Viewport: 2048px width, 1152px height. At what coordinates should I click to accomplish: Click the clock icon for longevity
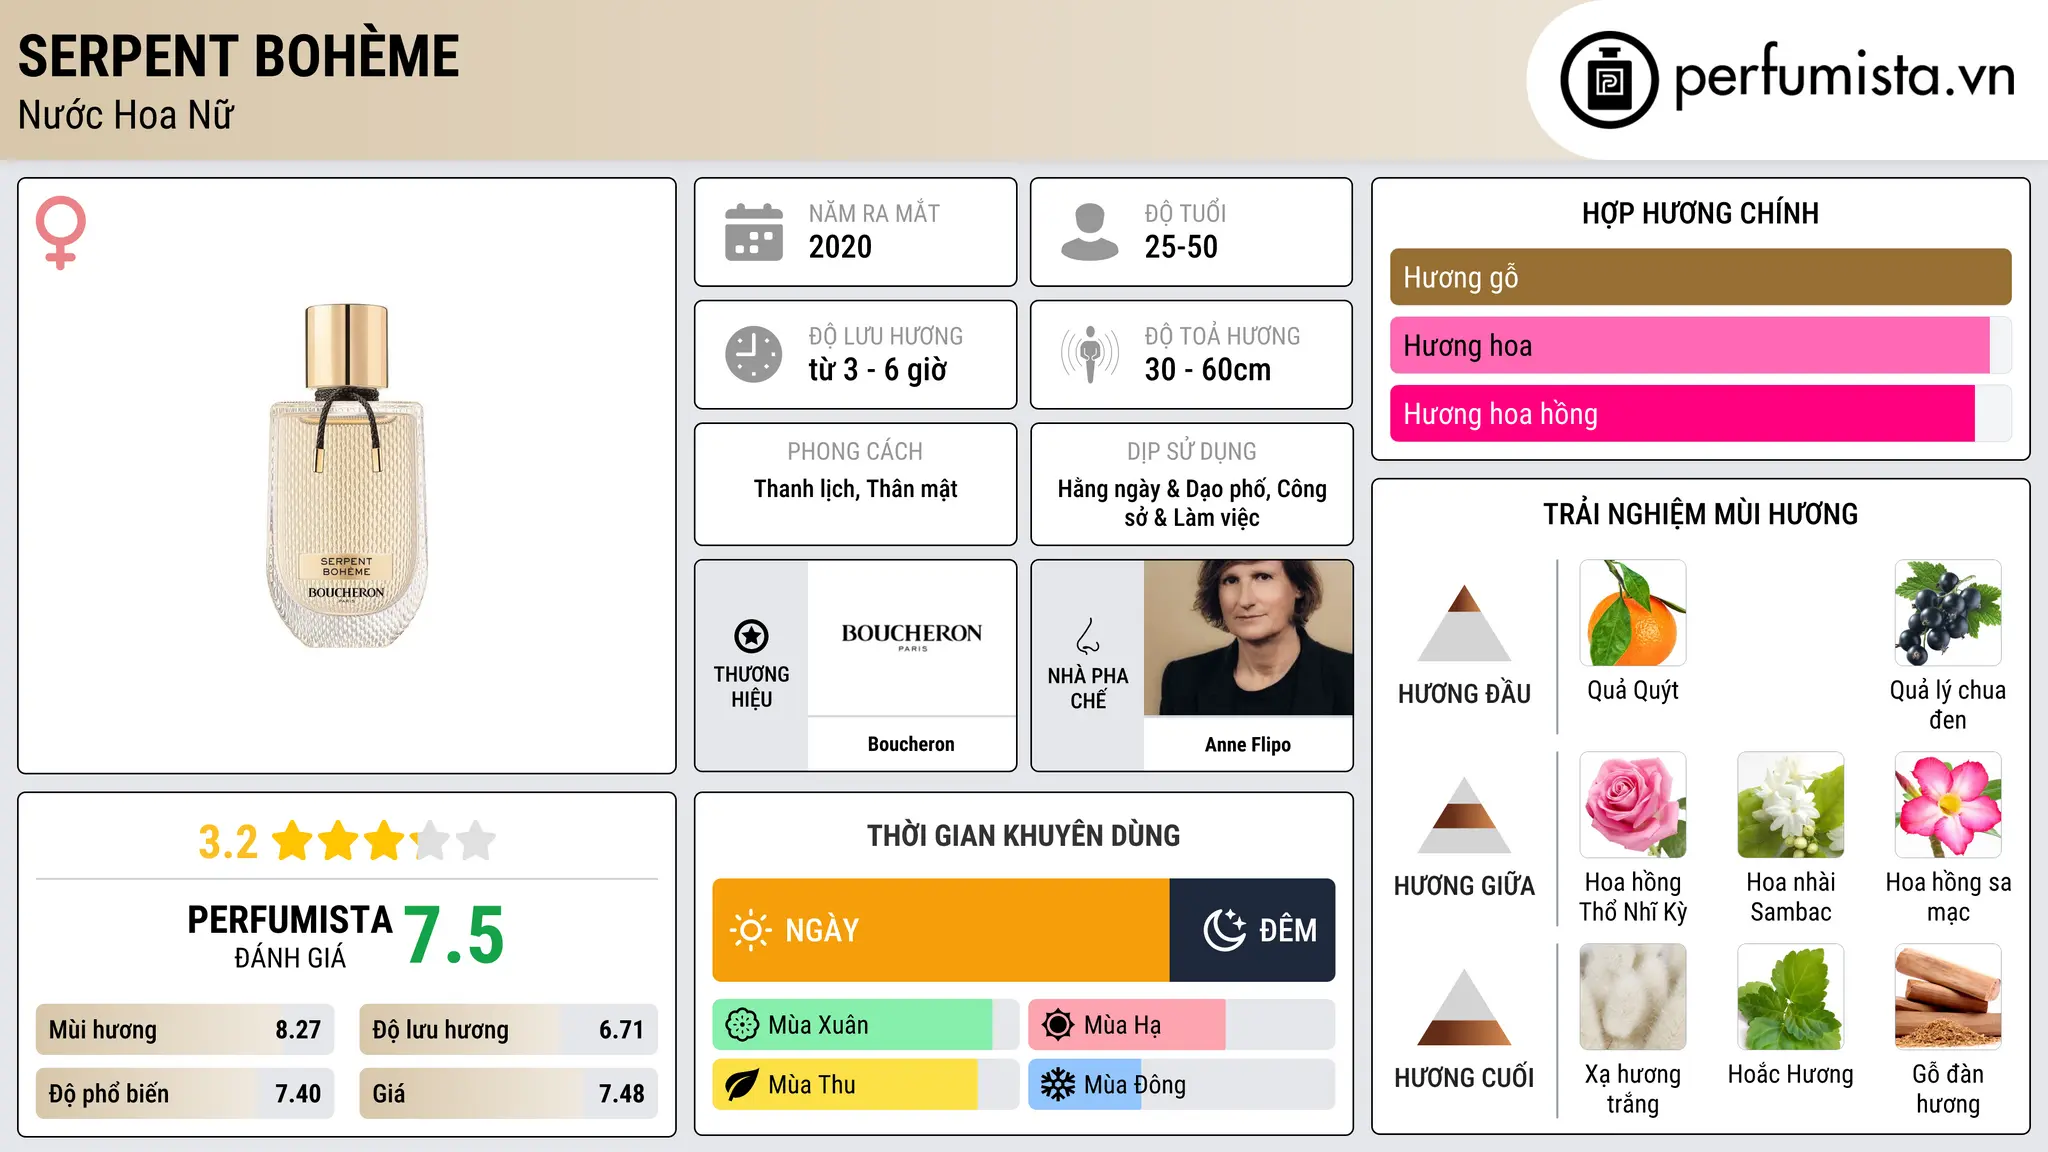[754, 354]
